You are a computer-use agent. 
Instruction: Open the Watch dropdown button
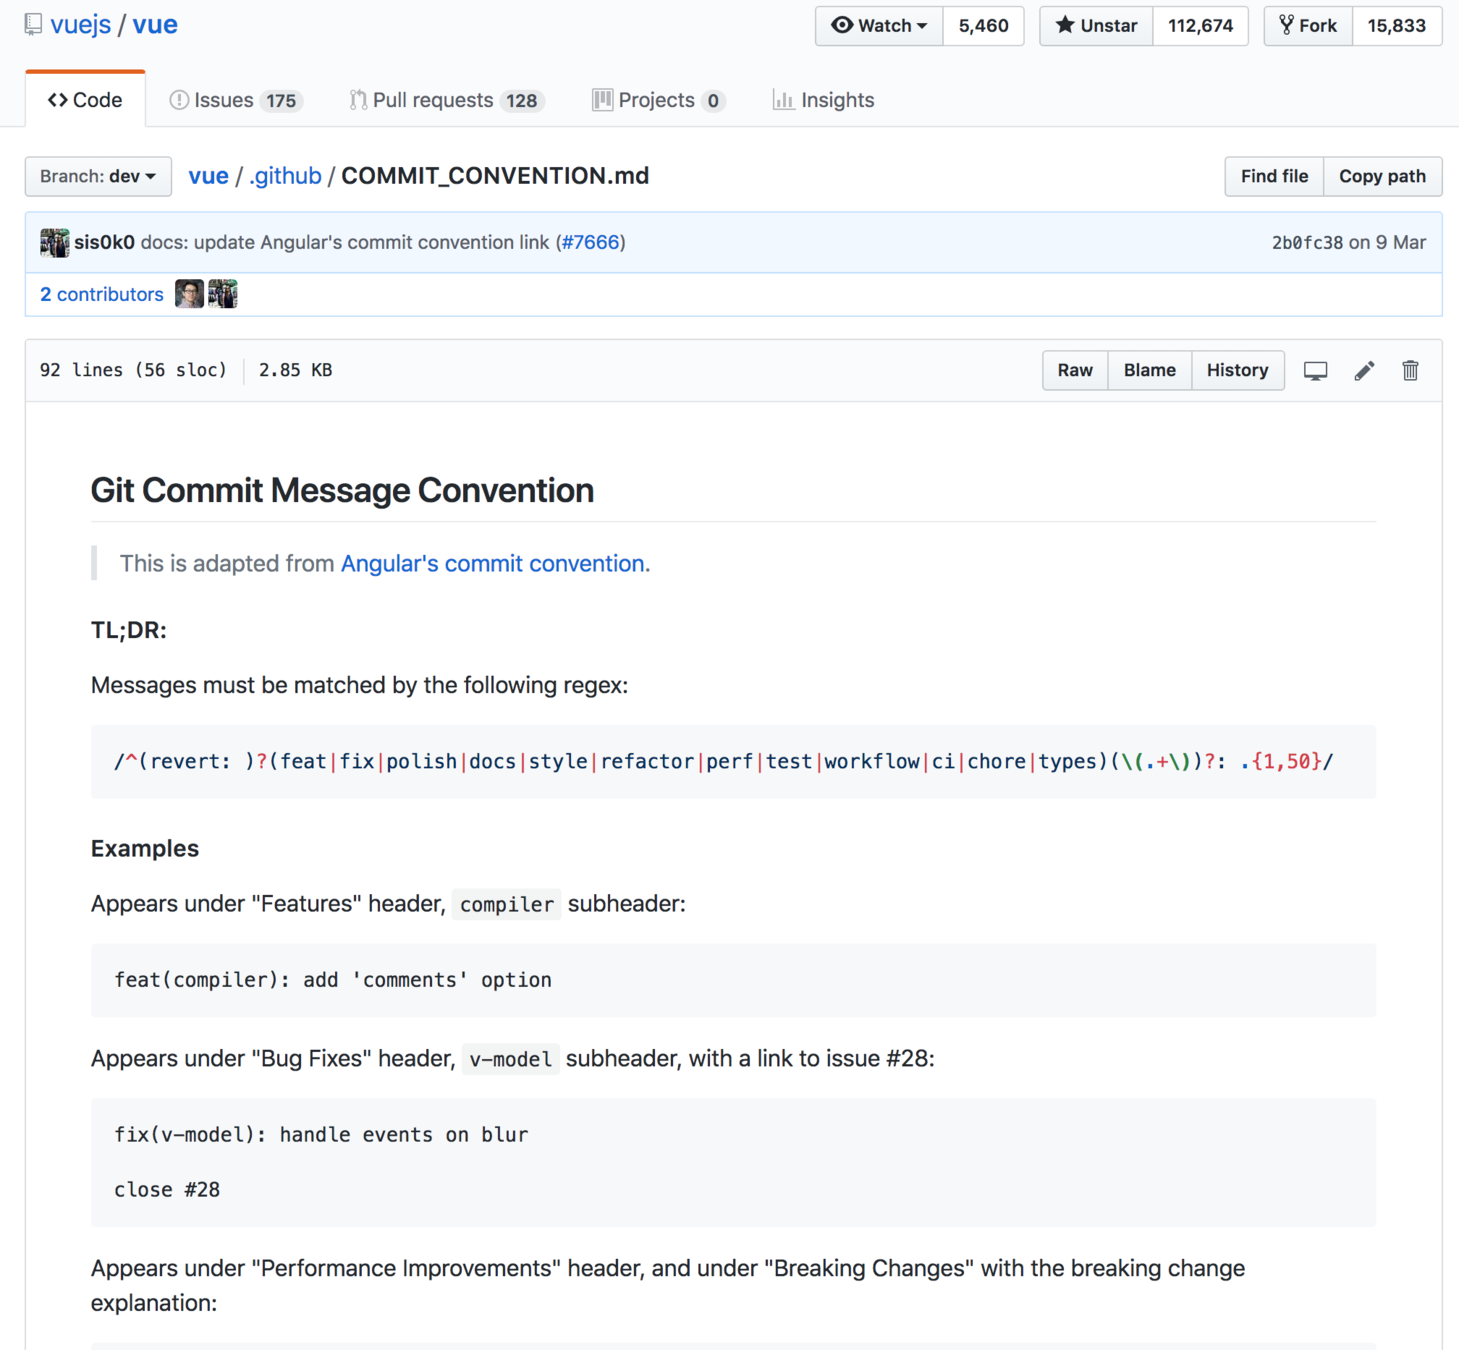tap(879, 26)
